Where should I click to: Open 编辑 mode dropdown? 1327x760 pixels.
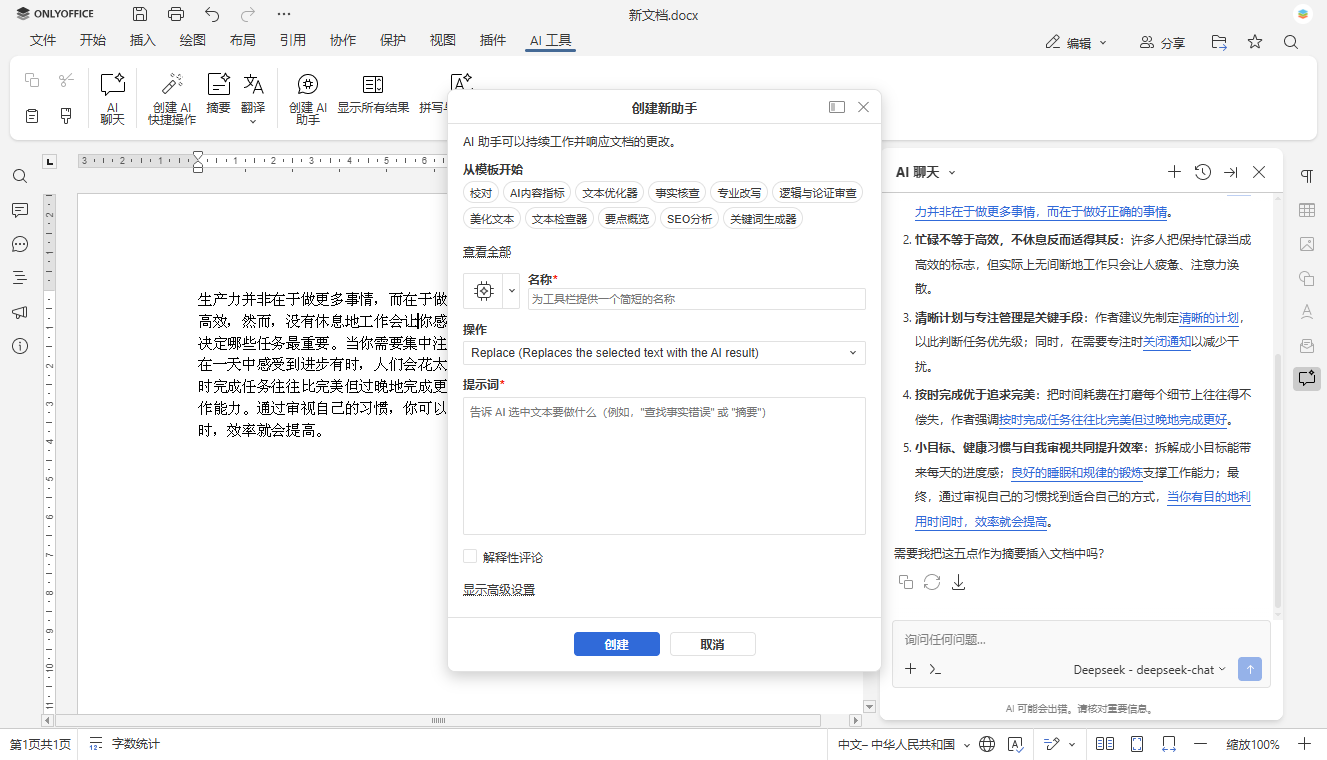[1077, 42]
